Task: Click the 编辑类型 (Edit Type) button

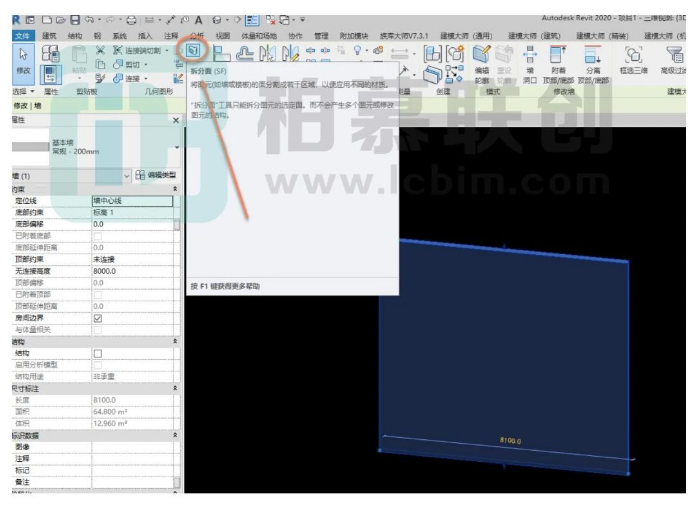Action: point(156,175)
